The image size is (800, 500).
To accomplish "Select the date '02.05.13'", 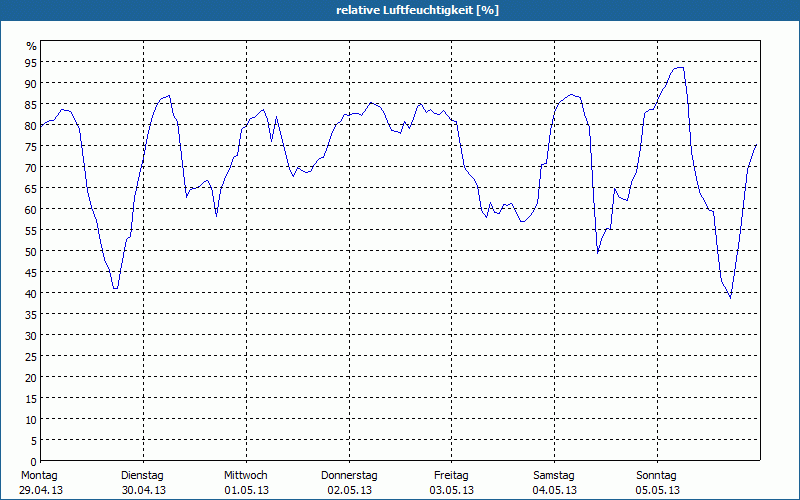I will click(x=349, y=490).
